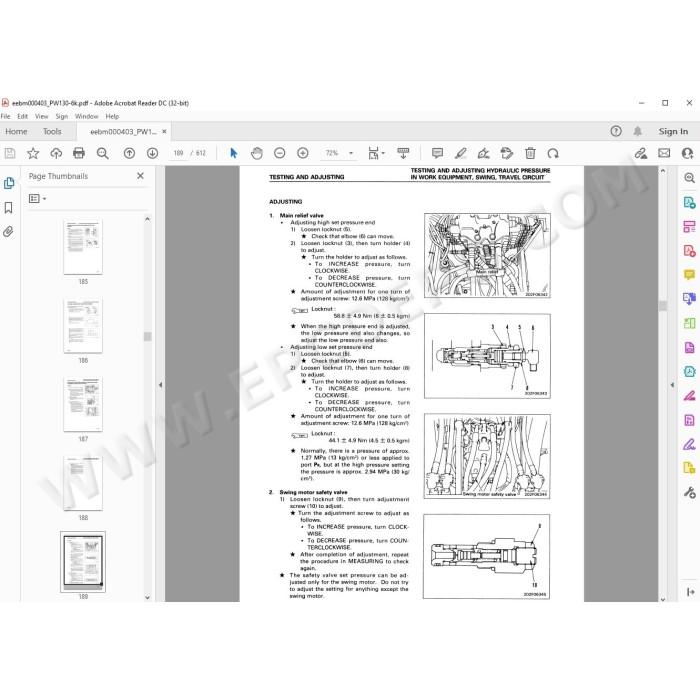Open the notifications bell

(x=638, y=131)
